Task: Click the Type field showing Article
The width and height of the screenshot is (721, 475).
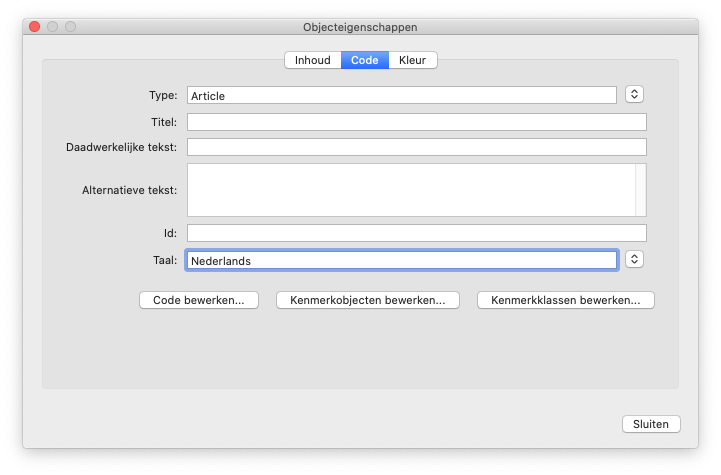Action: click(x=401, y=95)
